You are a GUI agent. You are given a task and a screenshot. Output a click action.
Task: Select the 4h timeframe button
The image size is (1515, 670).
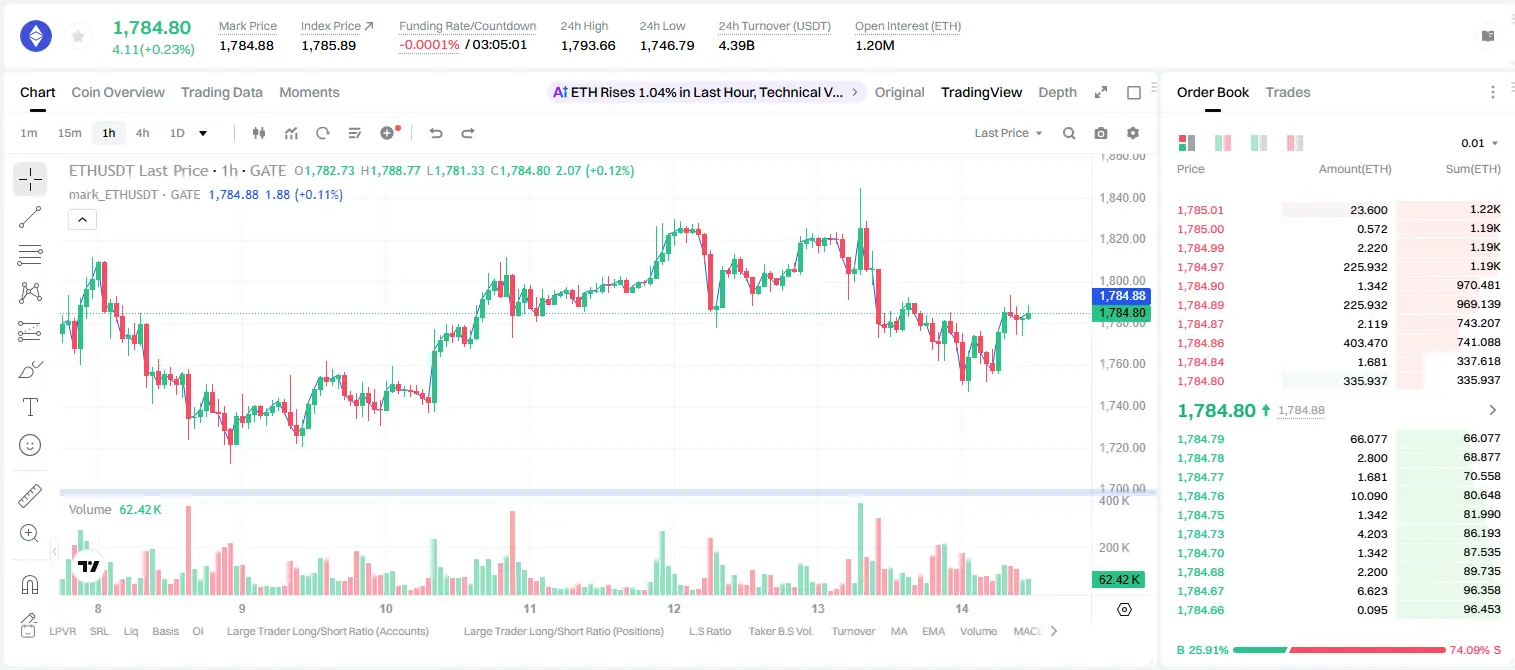[143, 133]
